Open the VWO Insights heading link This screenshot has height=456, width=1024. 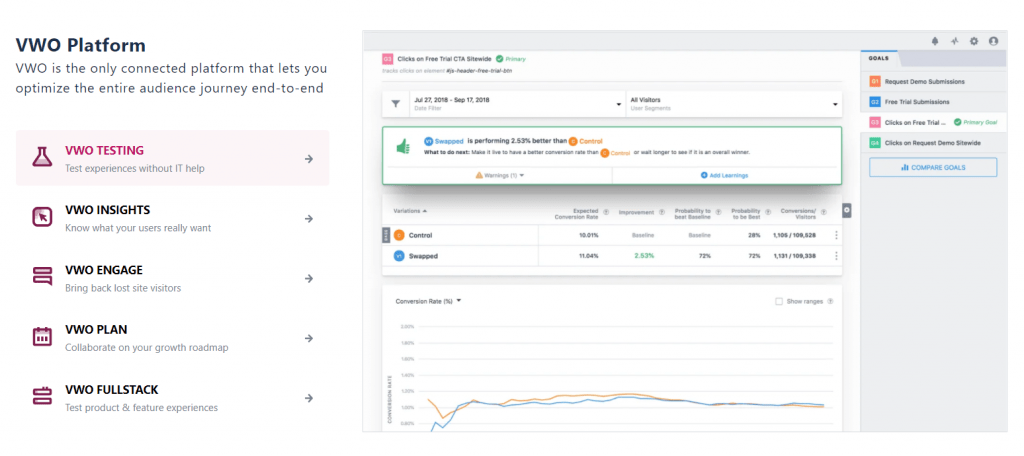point(108,210)
